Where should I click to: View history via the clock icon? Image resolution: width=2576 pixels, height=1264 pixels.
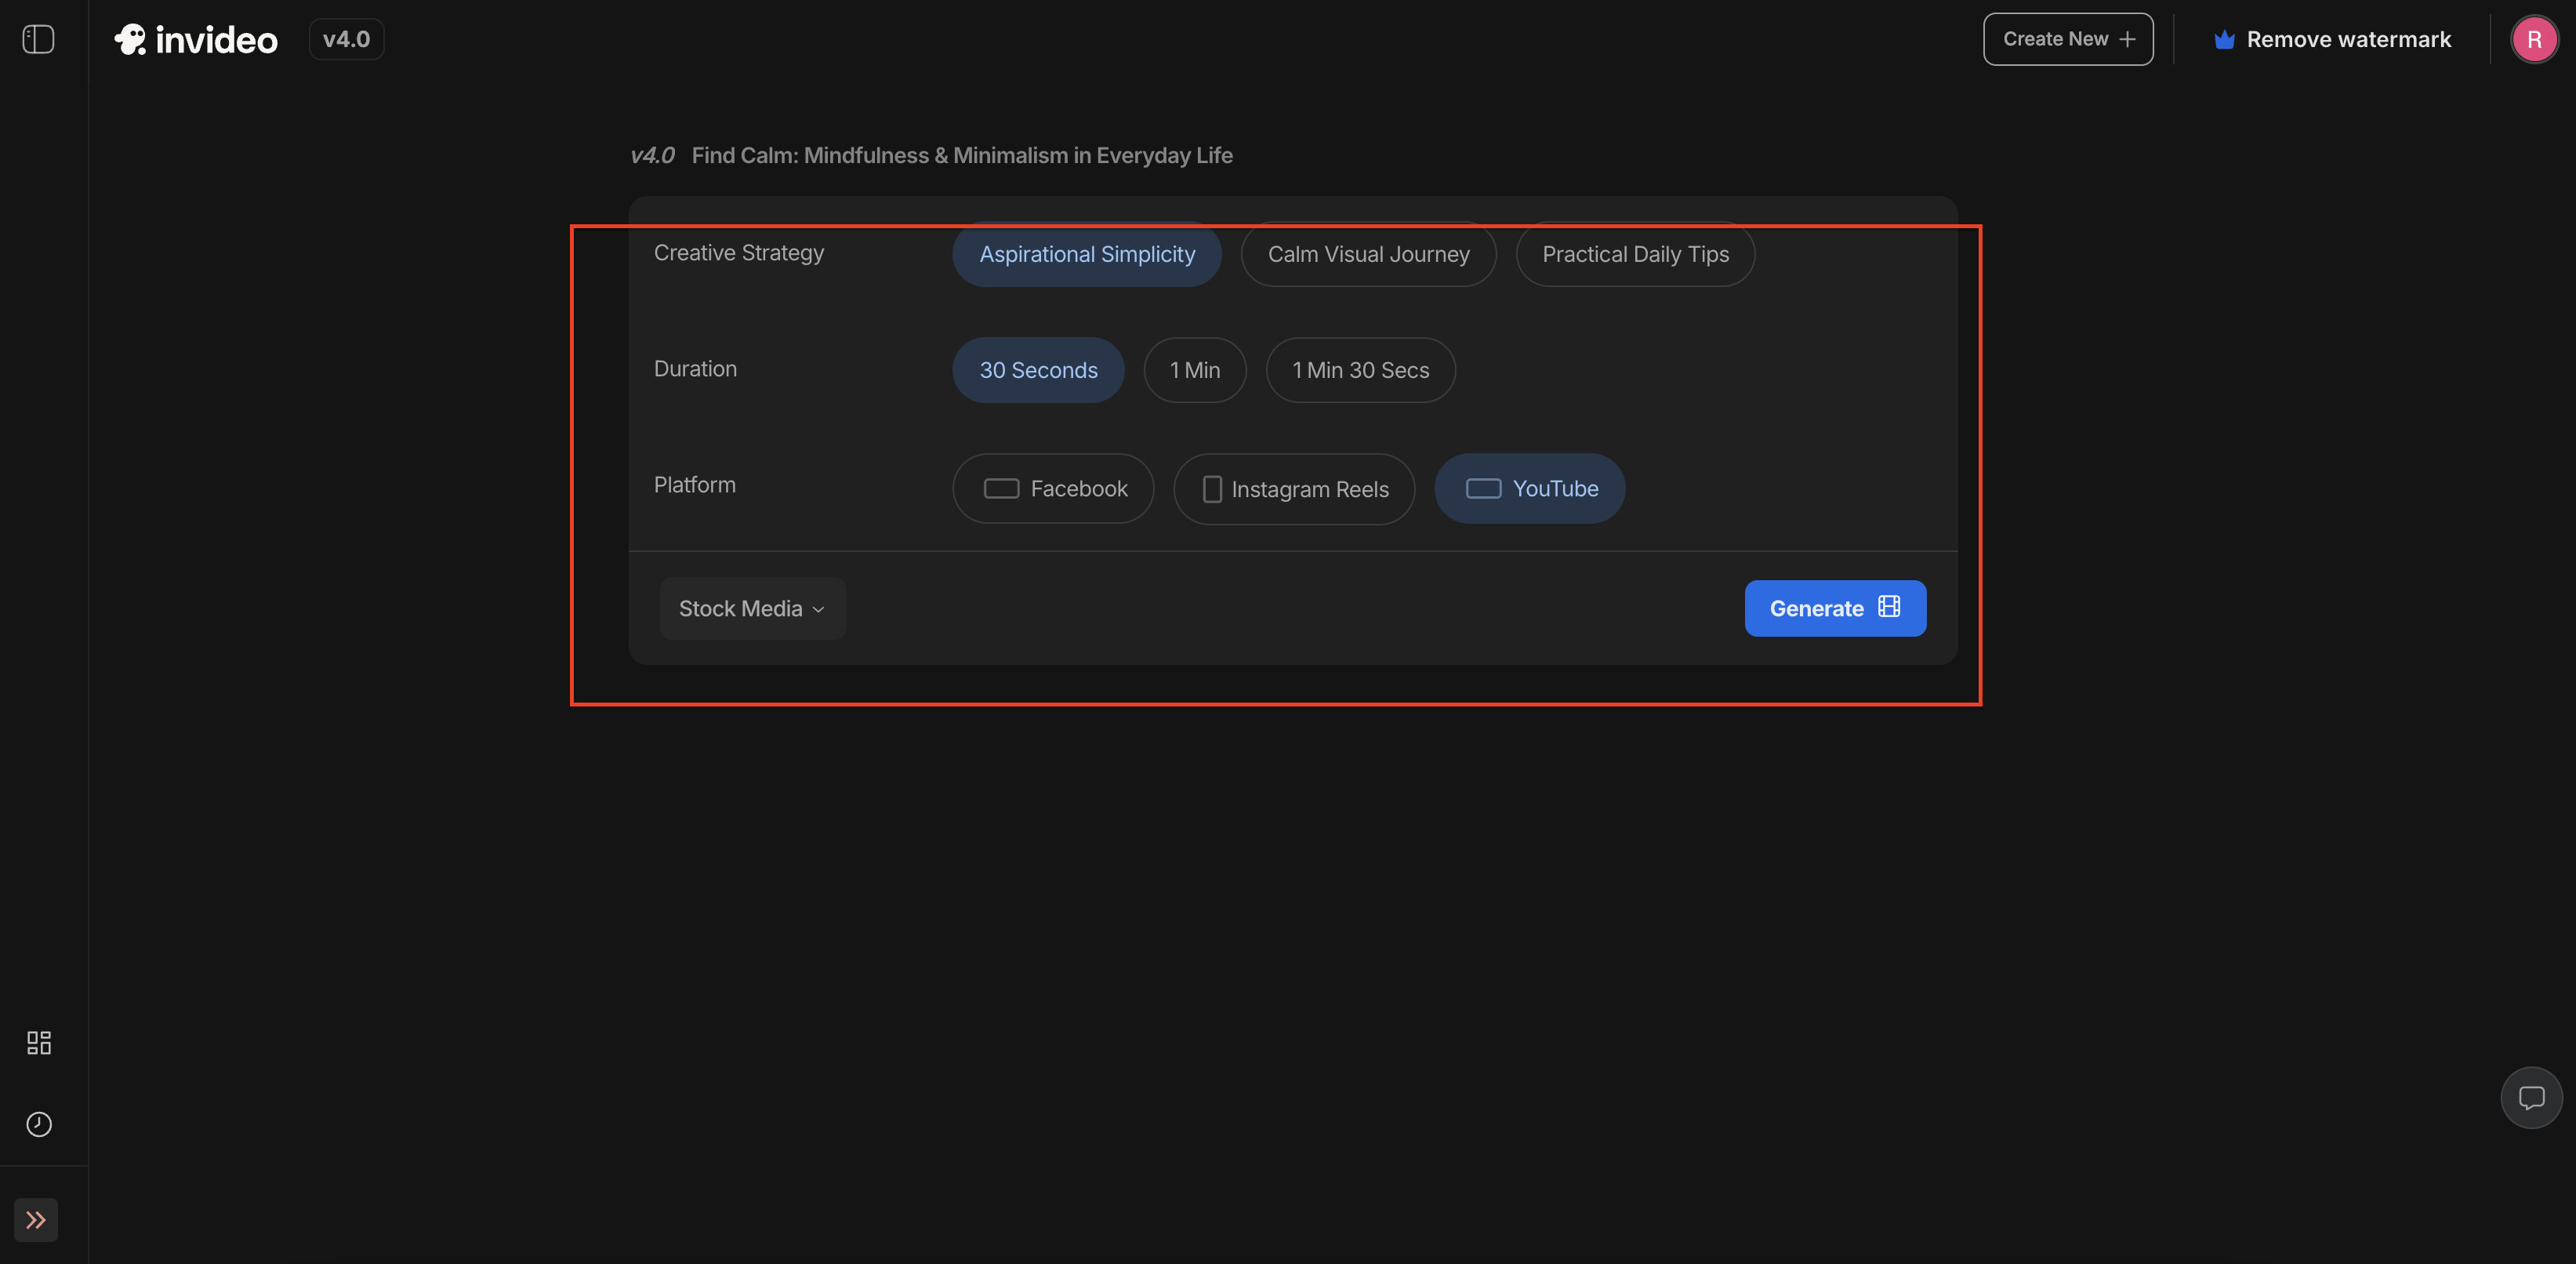(39, 1124)
